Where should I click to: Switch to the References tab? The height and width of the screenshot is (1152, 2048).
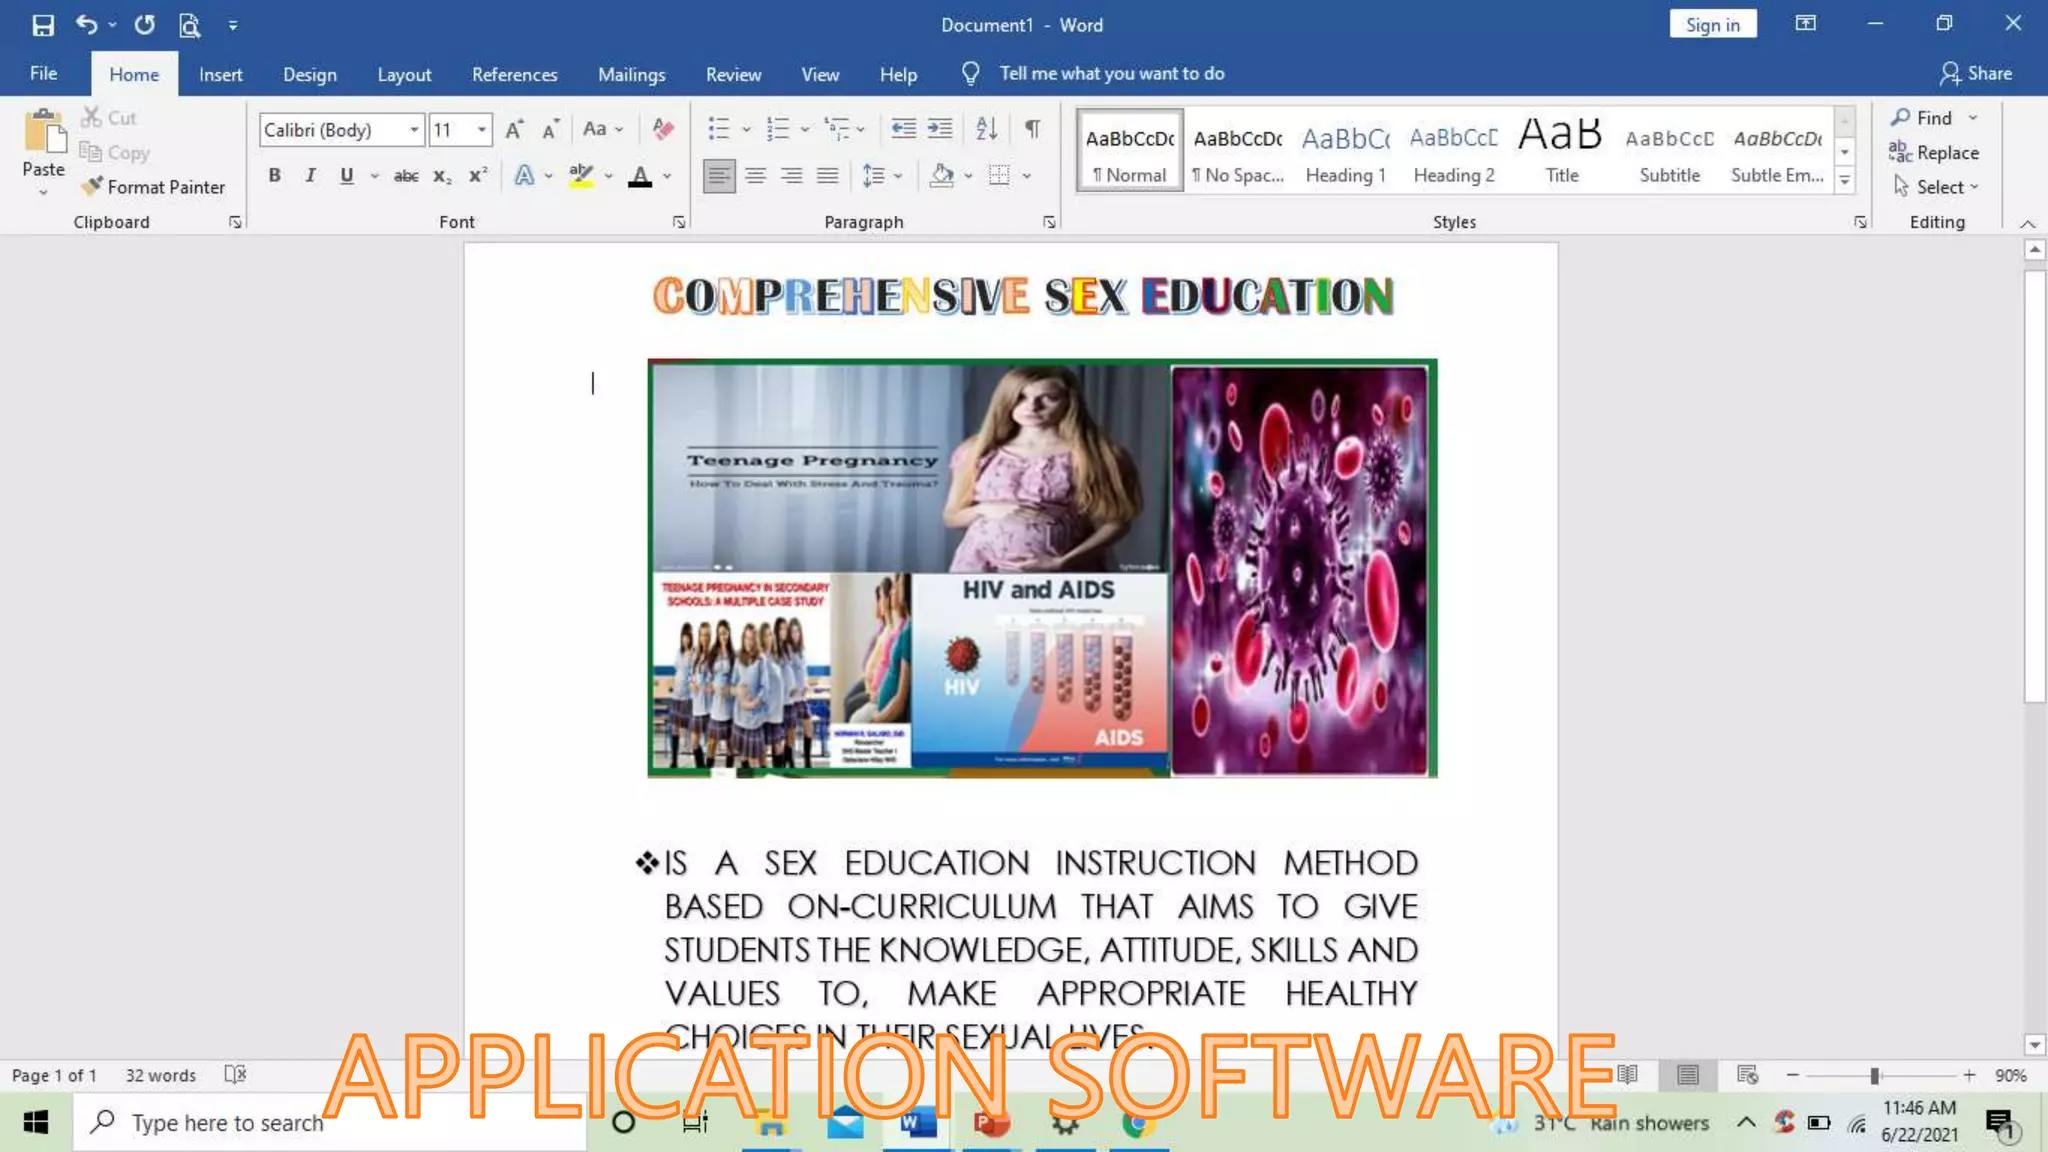point(514,74)
